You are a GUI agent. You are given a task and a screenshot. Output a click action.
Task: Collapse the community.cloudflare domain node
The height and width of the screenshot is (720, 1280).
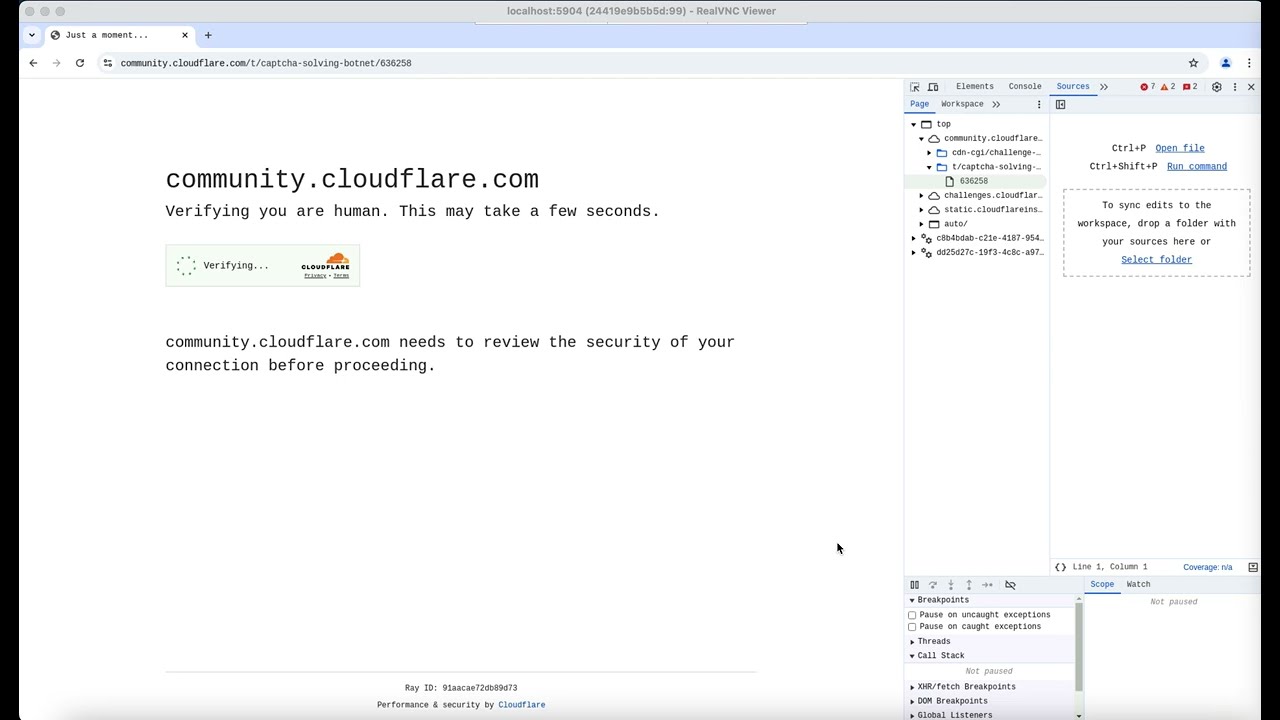point(921,139)
